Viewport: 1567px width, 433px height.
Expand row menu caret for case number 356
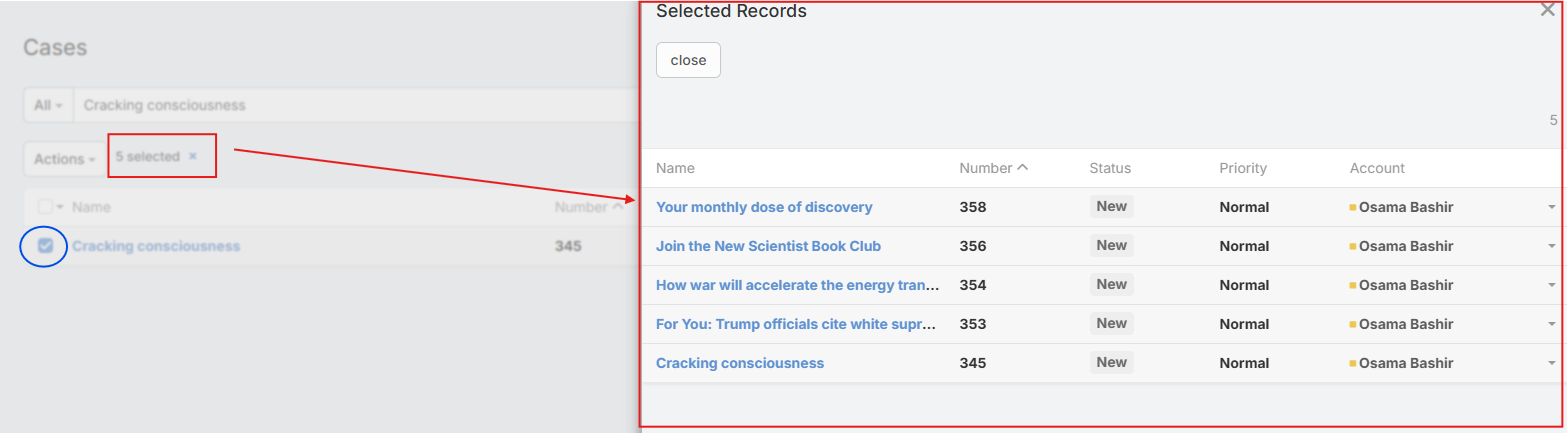click(x=1551, y=246)
